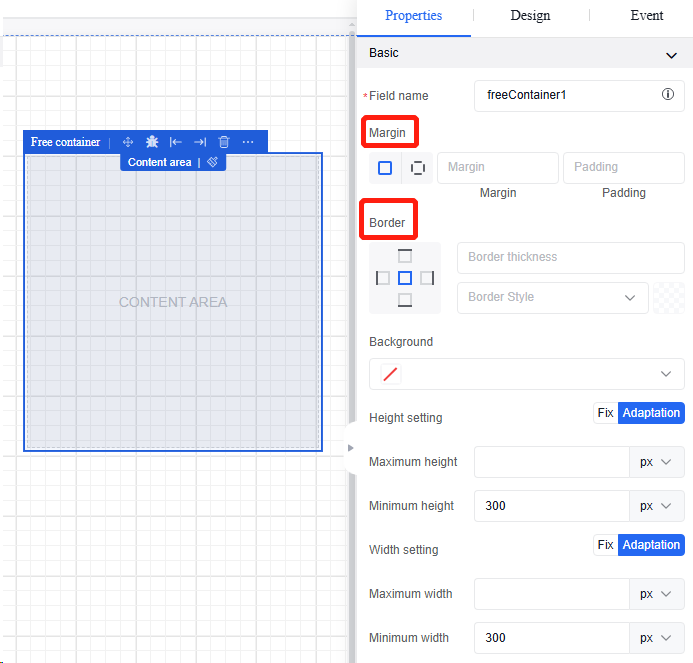Switch margin to individual sides mode
This screenshot has height=663, width=693.
(418, 168)
